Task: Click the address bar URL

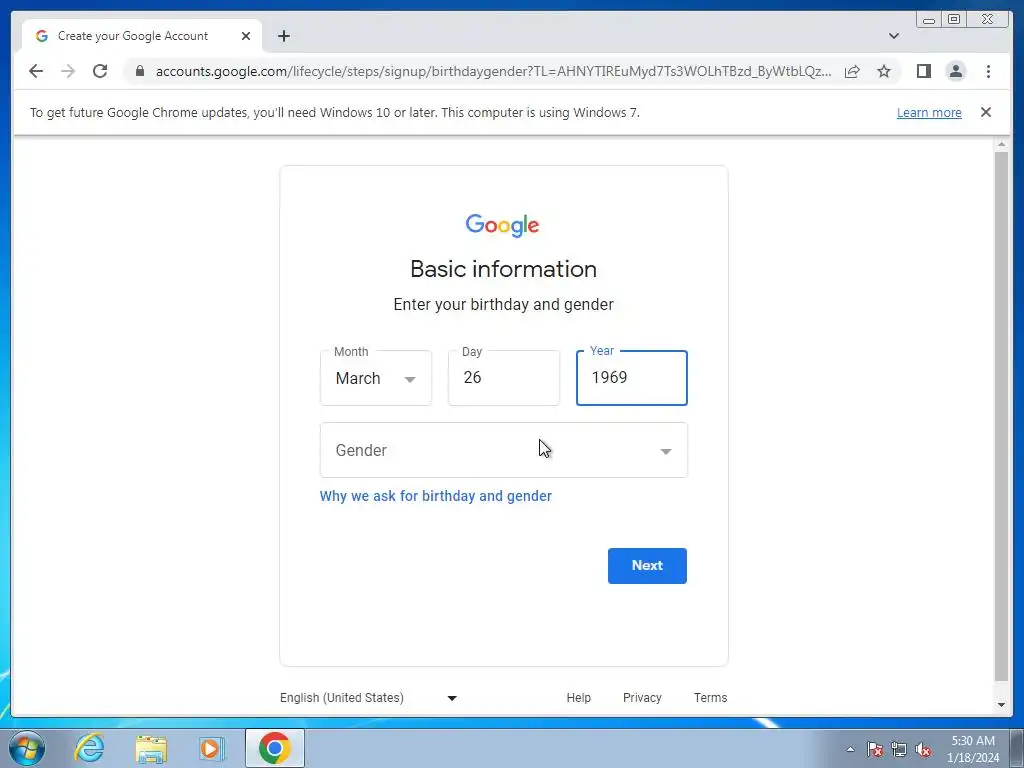Action: click(x=494, y=71)
